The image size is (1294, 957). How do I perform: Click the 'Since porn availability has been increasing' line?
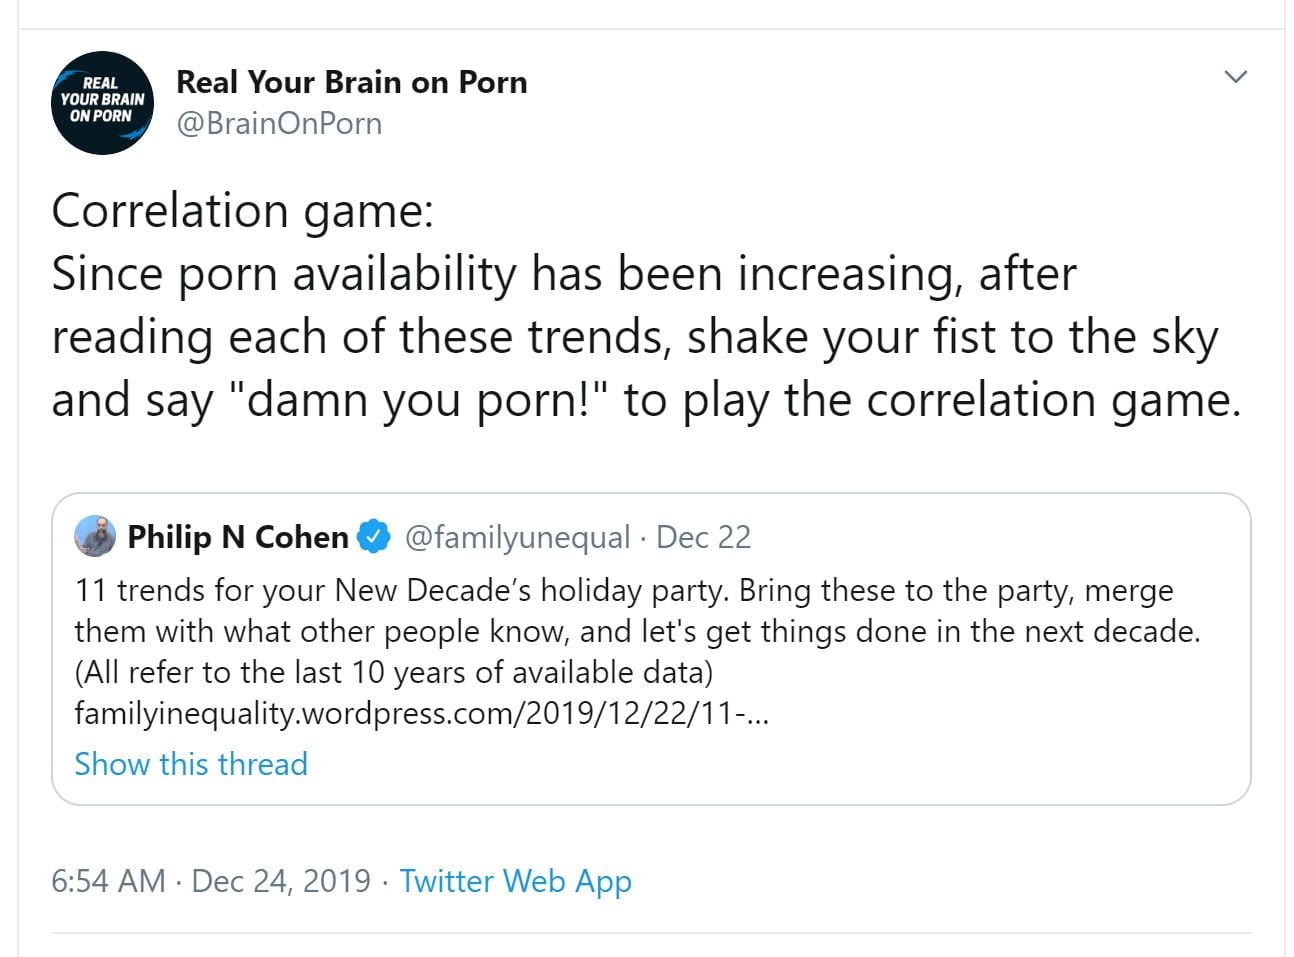click(564, 274)
